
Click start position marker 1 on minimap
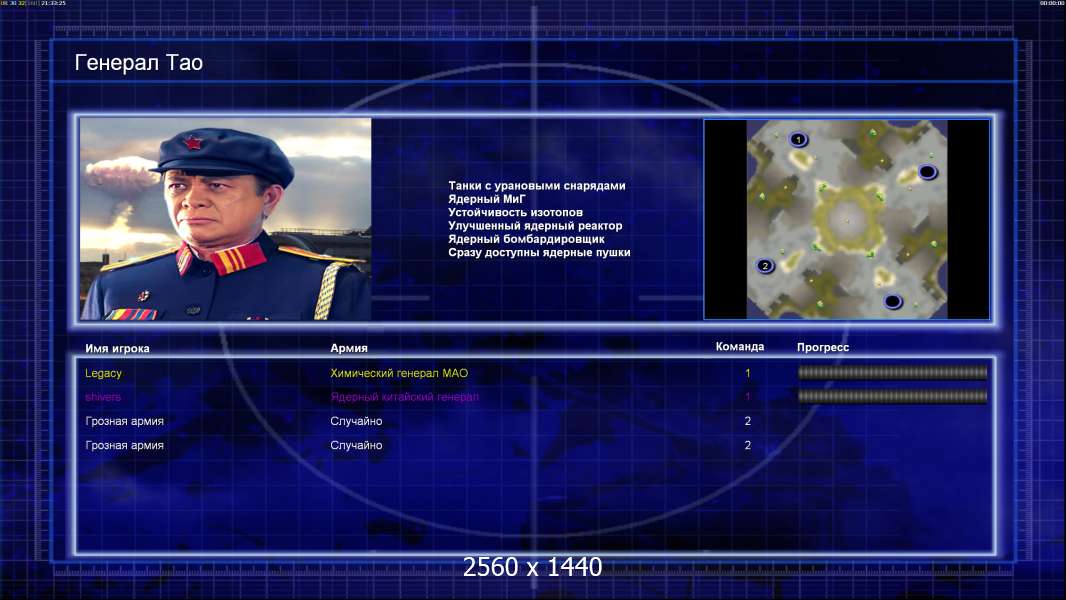(x=798, y=139)
